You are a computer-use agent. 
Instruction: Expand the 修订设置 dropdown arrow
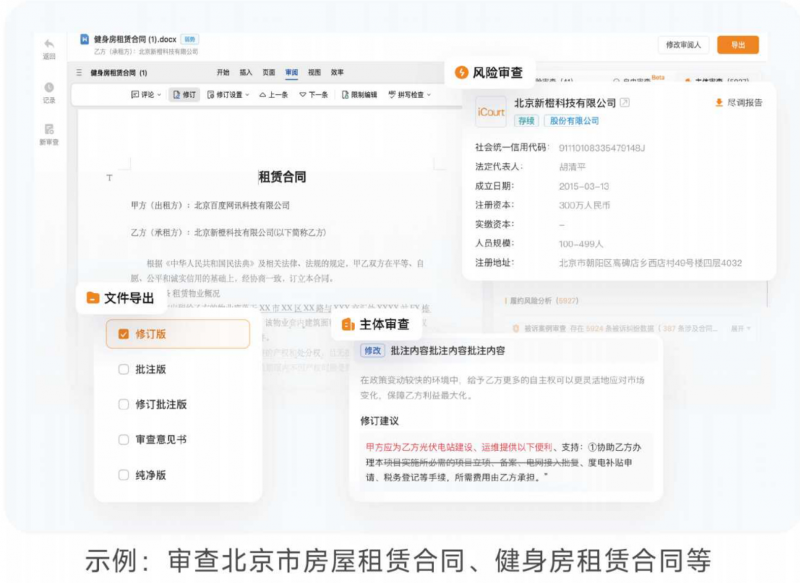pyautogui.click(x=247, y=95)
